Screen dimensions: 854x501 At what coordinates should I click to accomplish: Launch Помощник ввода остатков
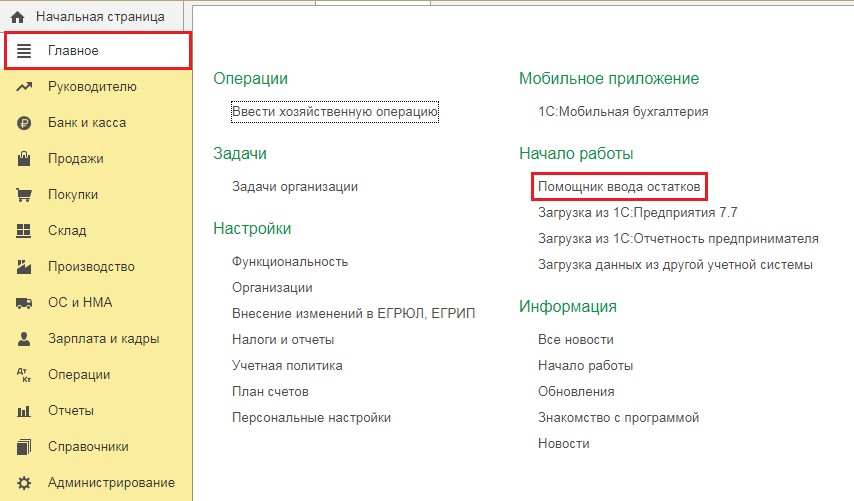tap(619, 187)
